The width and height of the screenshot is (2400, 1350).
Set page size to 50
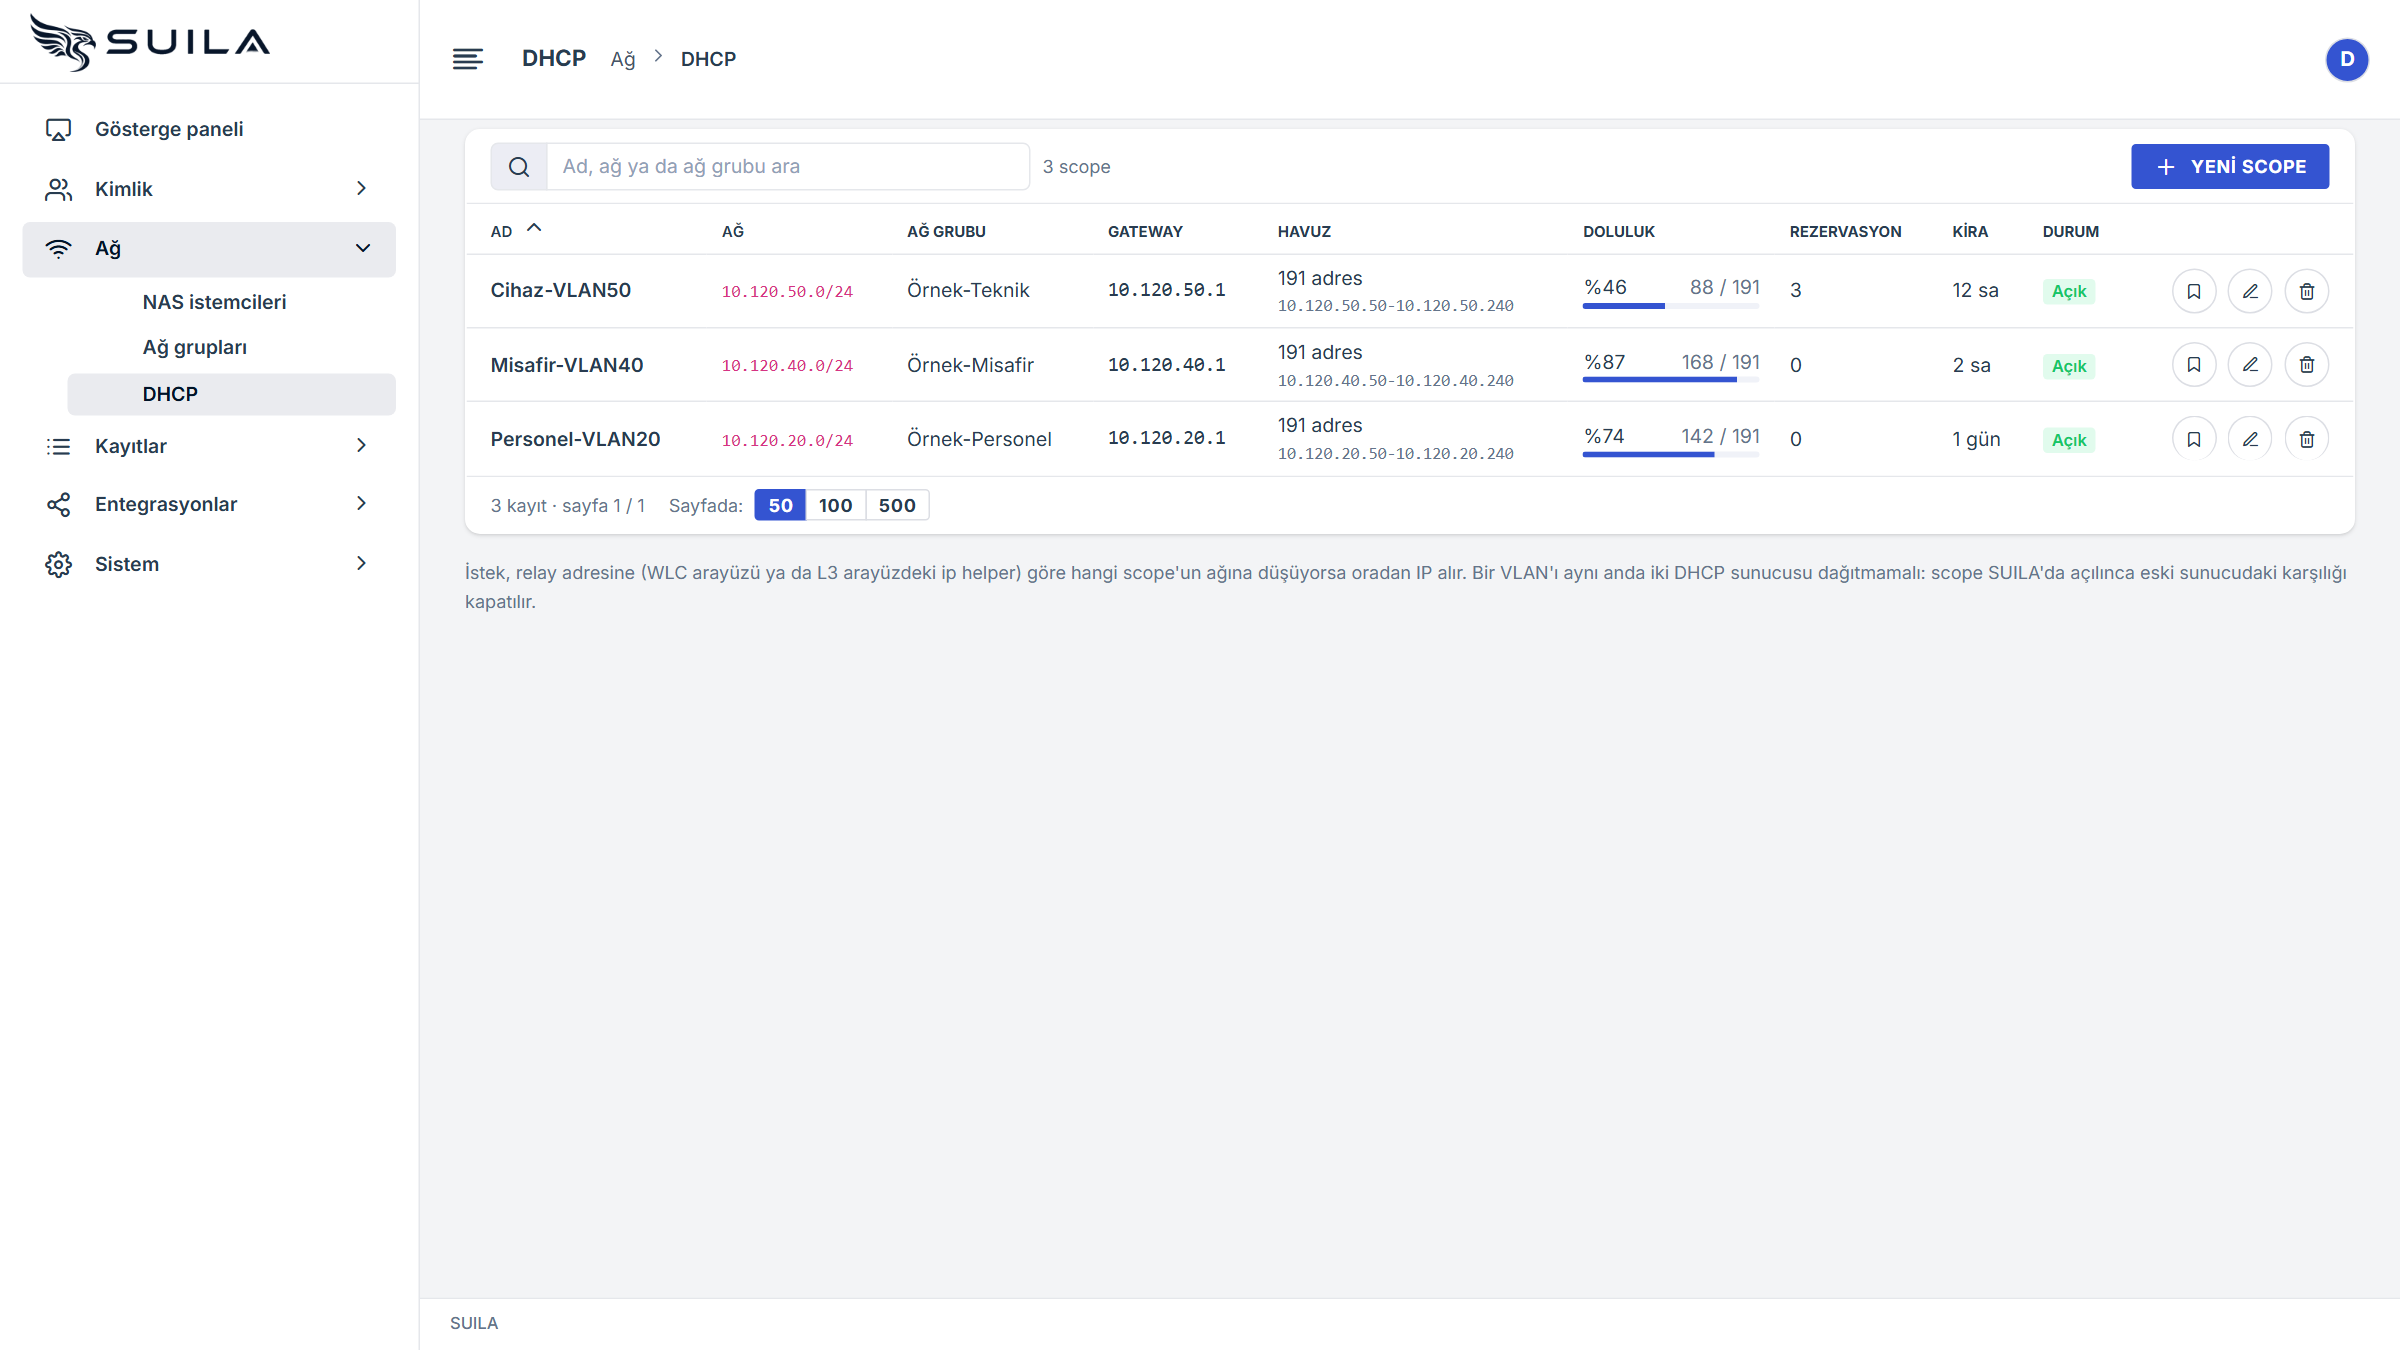click(780, 505)
